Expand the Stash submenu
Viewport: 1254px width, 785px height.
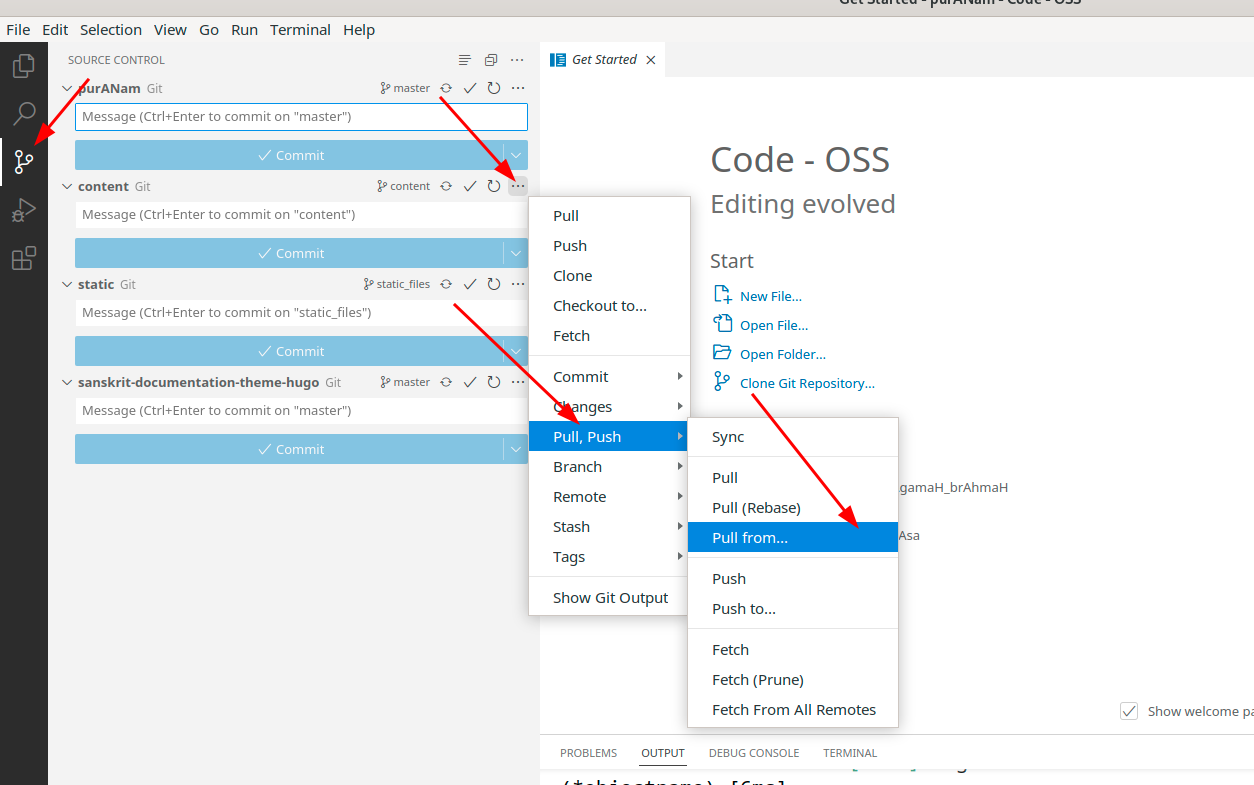[x=609, y=527]
